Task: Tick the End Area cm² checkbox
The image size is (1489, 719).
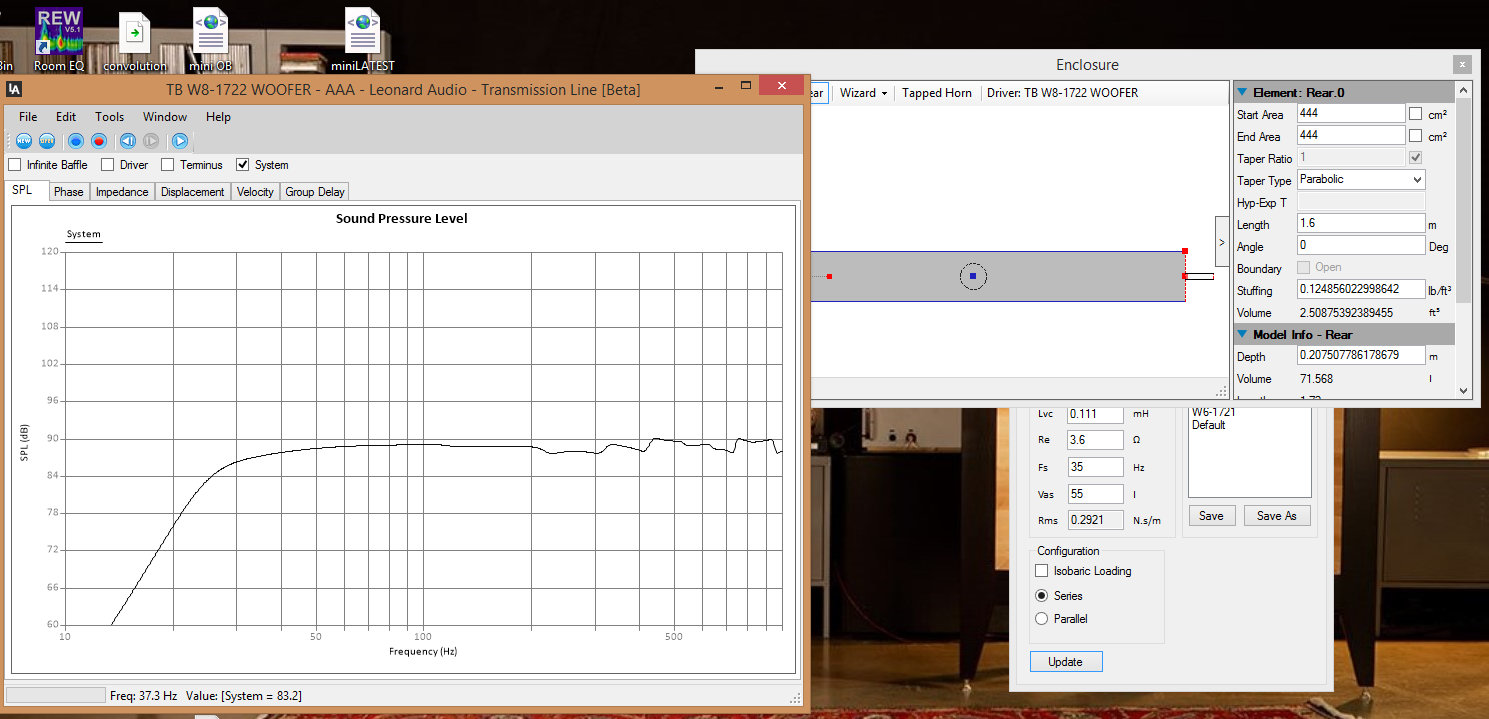Action: pos(1415,136)
